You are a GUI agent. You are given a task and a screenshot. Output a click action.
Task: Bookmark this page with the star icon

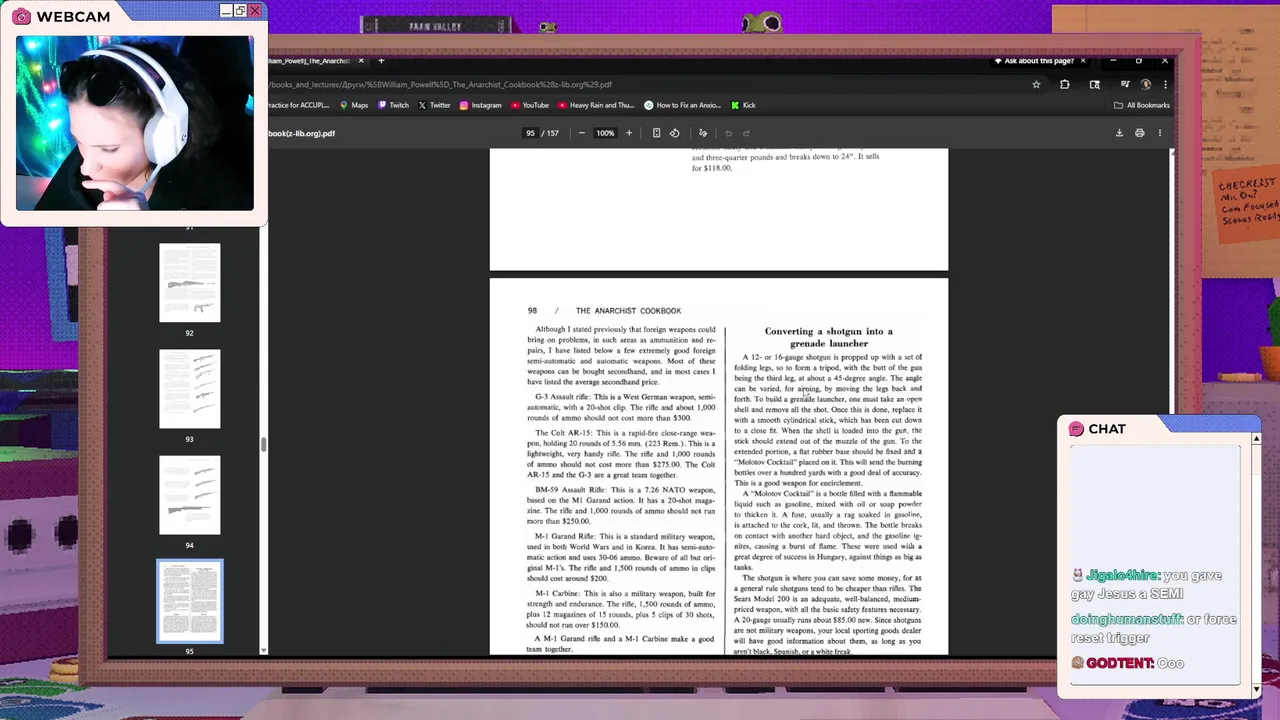1036,84
